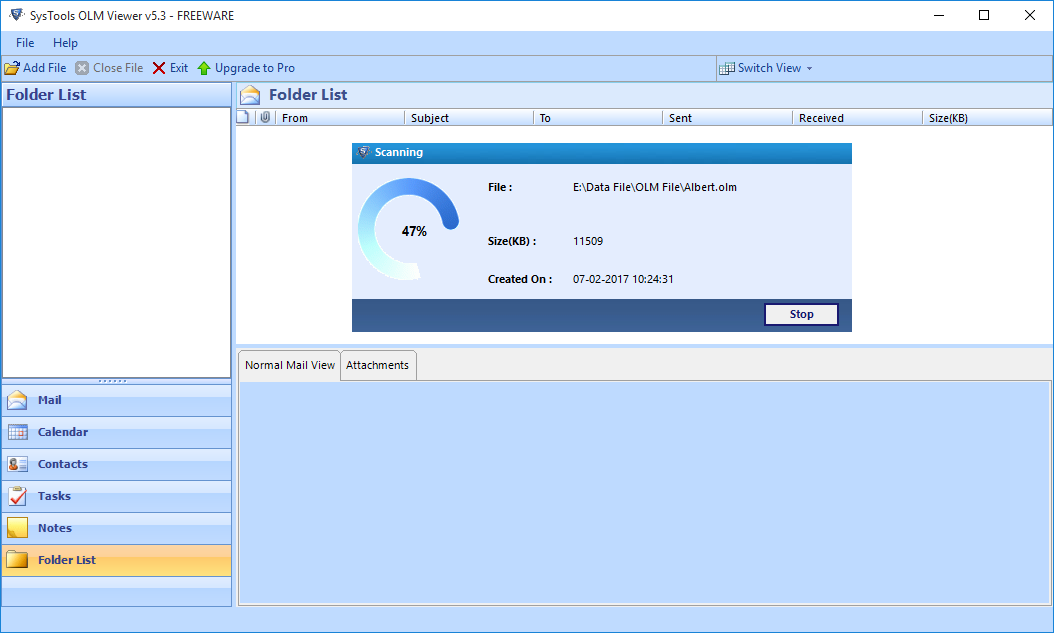Sort by the Received column header
The width and height of the screenshot is (1054, 633).
coord(858,118)
